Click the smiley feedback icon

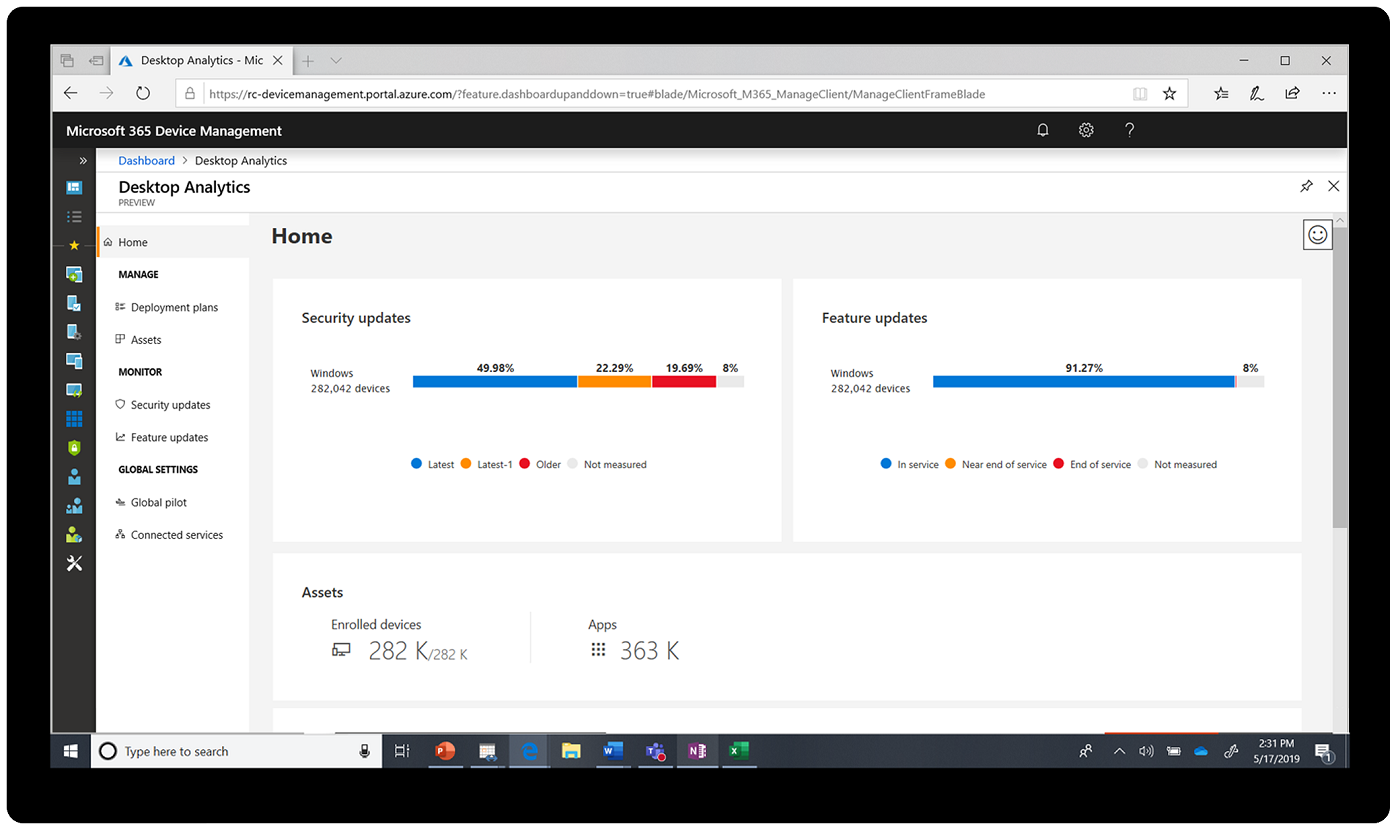tap(1317, 234)
